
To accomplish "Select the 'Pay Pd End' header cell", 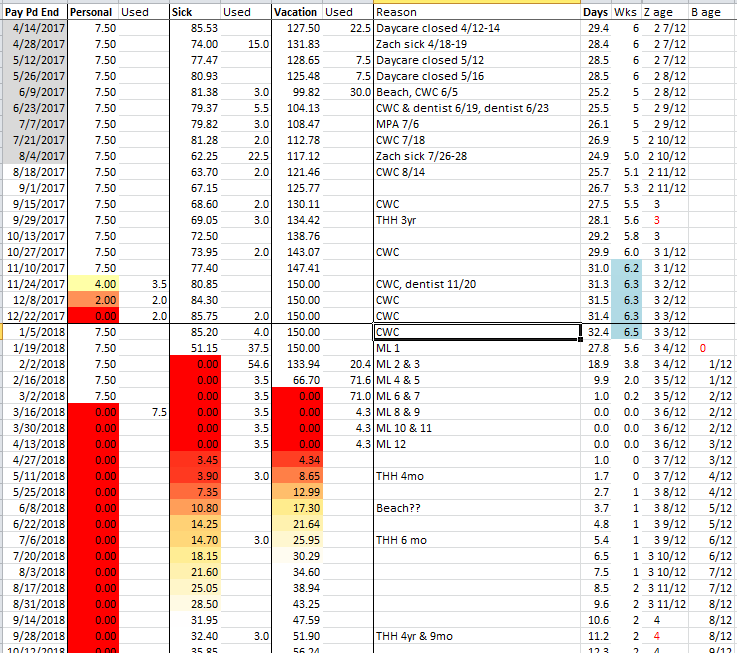I will coord(34,12).
